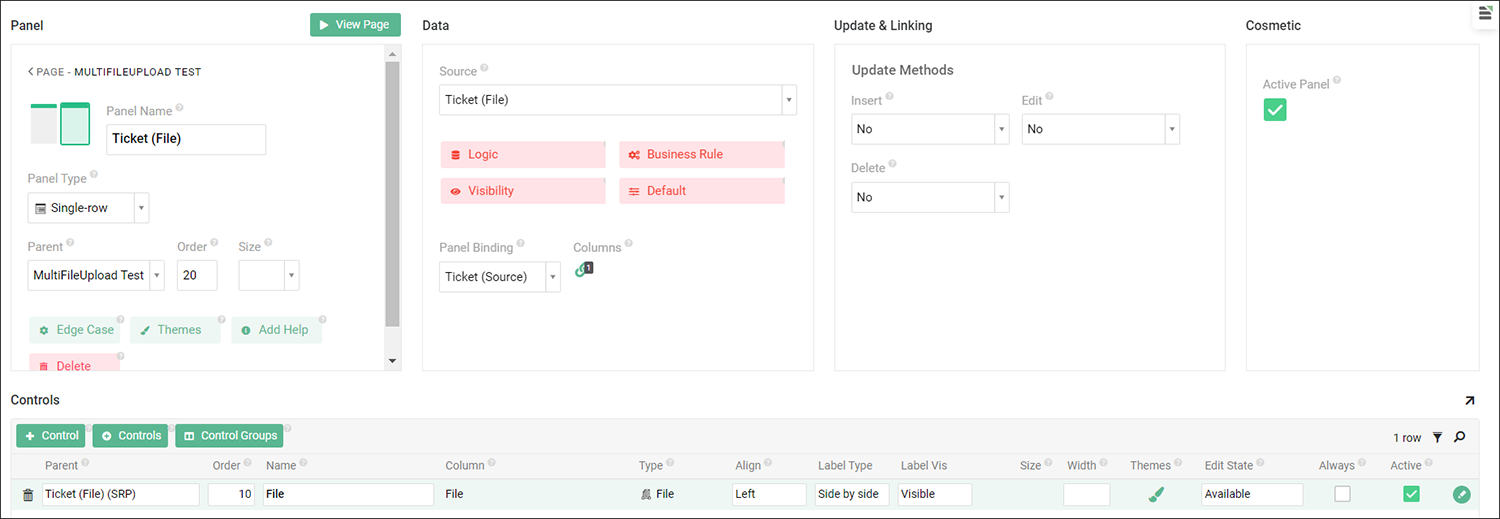Click the add Control button
The width and height of the screenshot is (1500, 519).
(x=51, y=436)
